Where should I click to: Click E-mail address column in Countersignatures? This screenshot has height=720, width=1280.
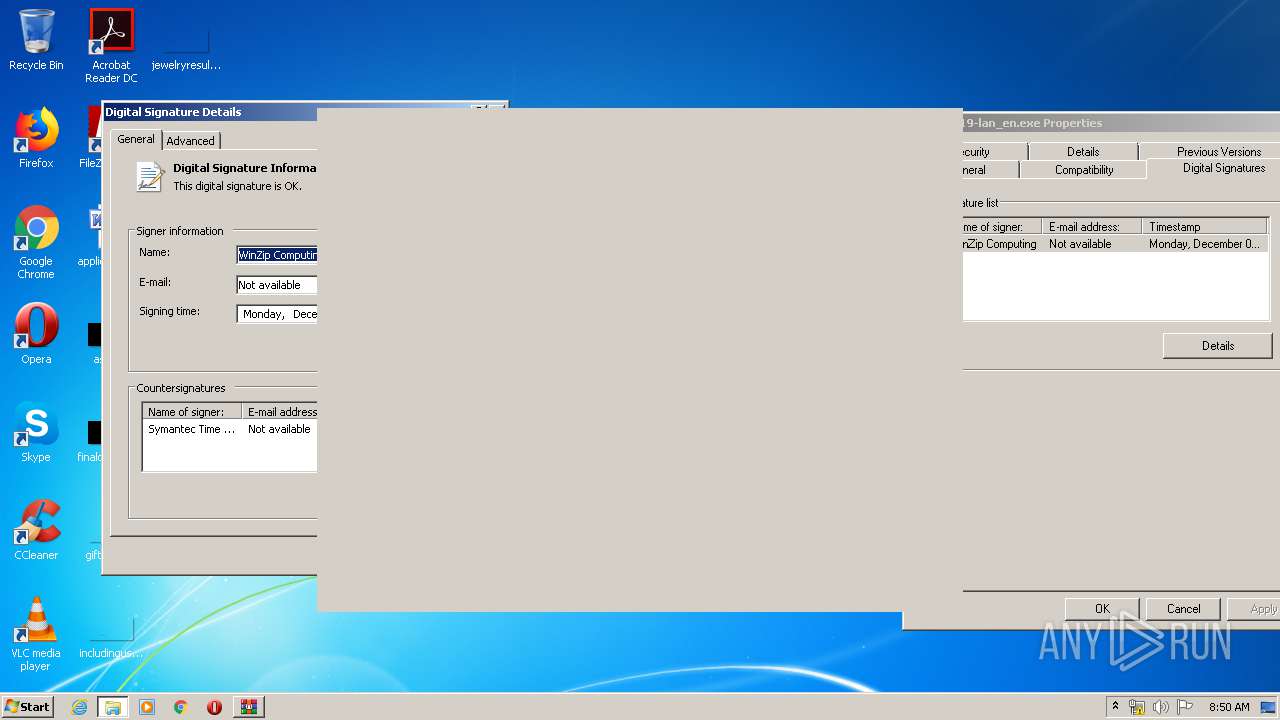click(x=280, y=412)
